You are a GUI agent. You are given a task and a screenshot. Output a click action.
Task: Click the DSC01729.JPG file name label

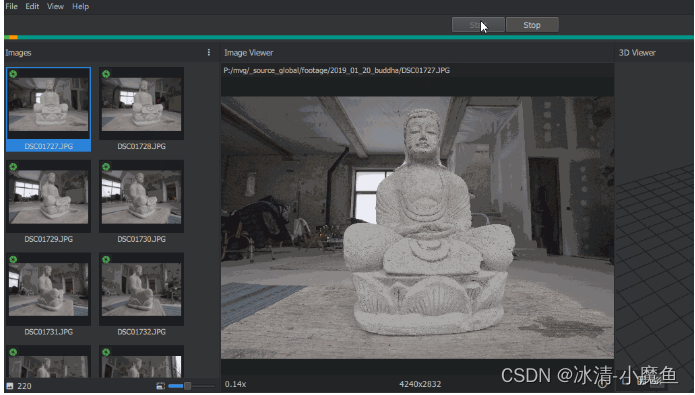pyautogui.click(x=48, y=239)
